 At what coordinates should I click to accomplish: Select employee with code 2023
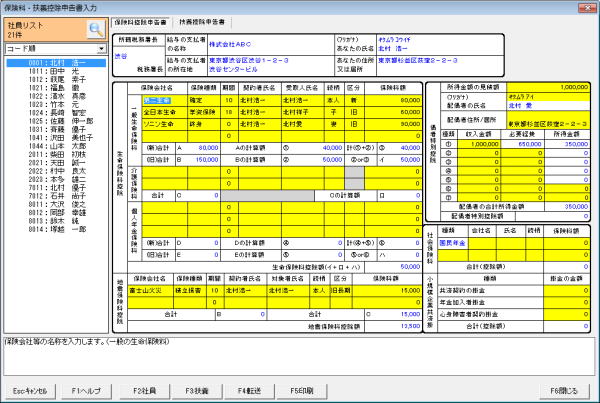pyautogui.click(x=56, y=179)
